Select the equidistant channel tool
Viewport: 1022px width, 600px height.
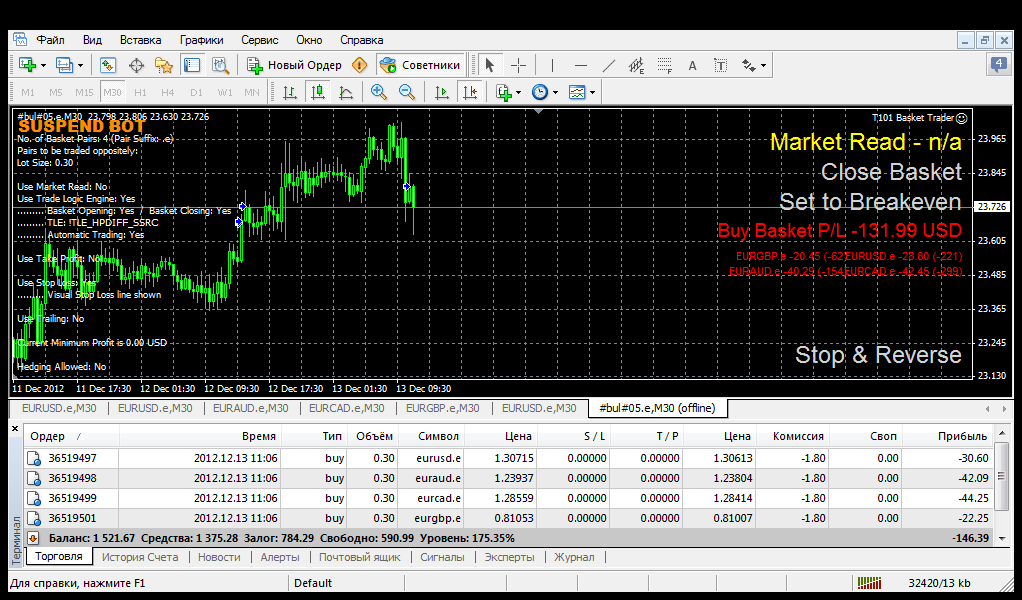[x=636, y=65]
